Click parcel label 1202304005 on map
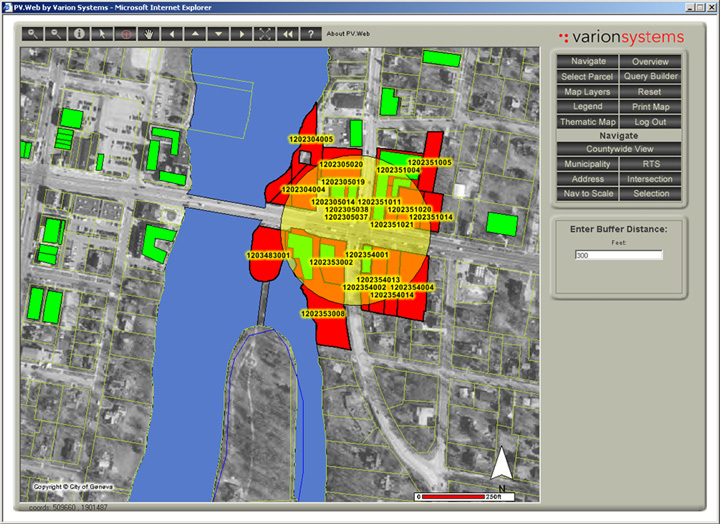 point(311,139)
